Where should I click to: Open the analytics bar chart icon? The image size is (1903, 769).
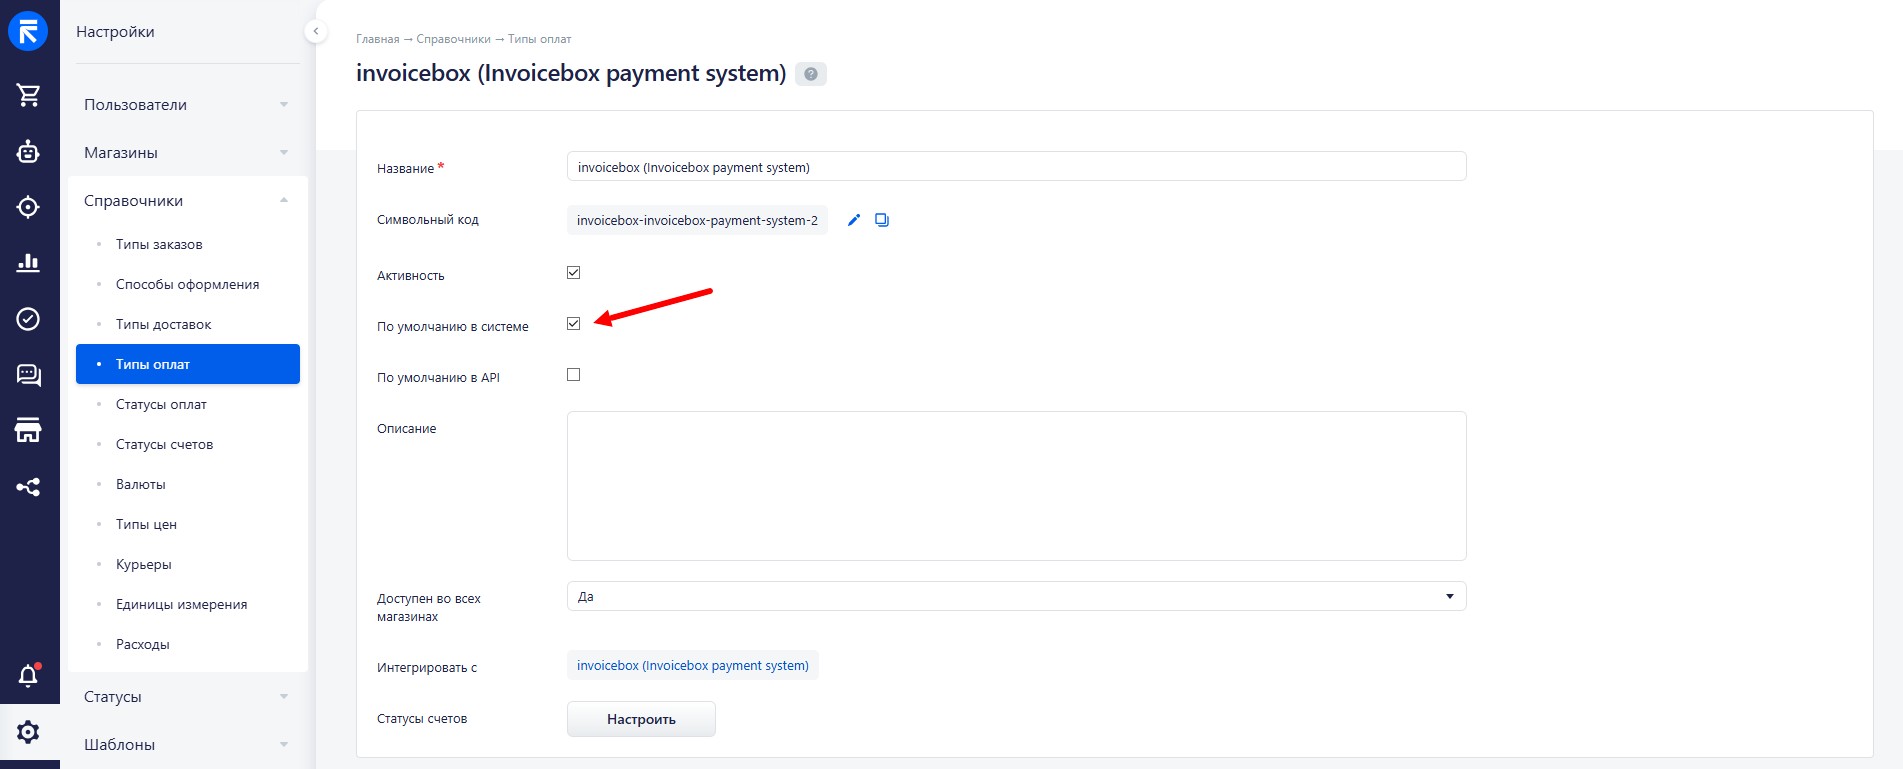(x=28, y=263)
